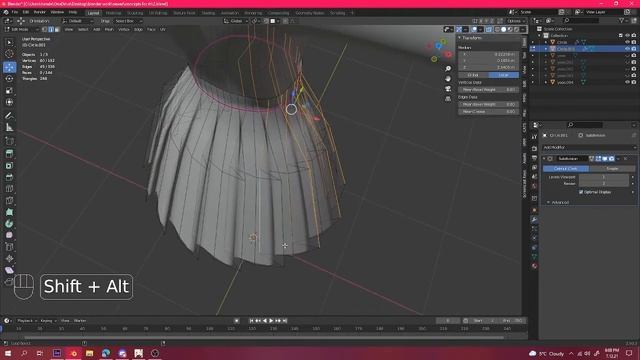Screen dimensions: 640x360
Task: Select Catmull-Clark subdivision type
Action: click(566, 169)
